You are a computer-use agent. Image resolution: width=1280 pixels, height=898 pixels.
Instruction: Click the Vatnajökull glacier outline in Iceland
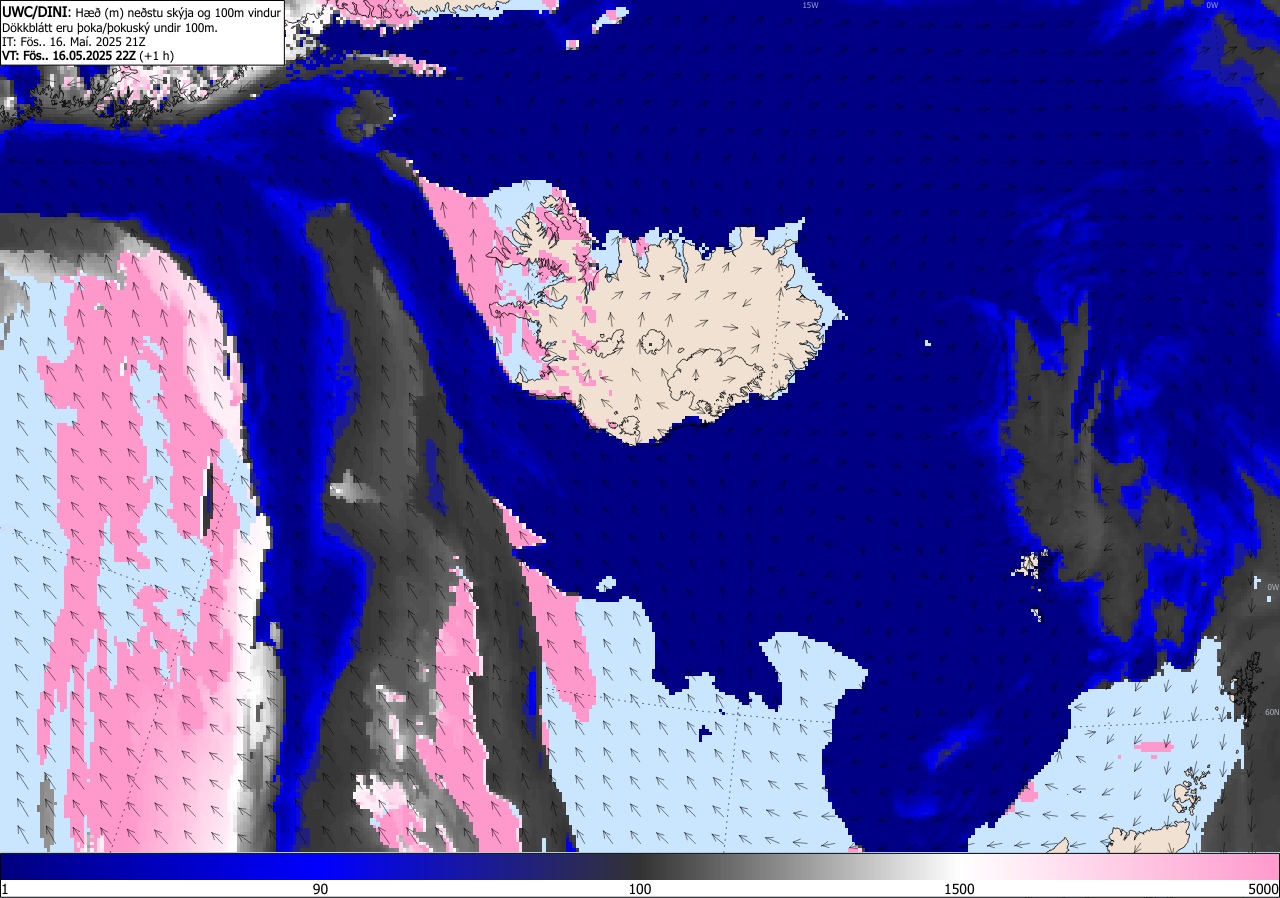(x=718, y=378)
